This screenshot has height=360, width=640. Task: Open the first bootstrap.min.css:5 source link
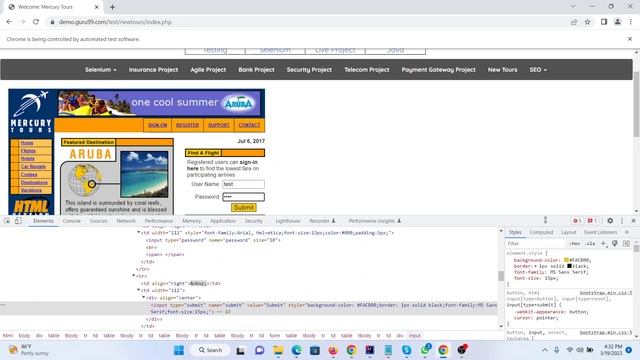tap(606, 293)
